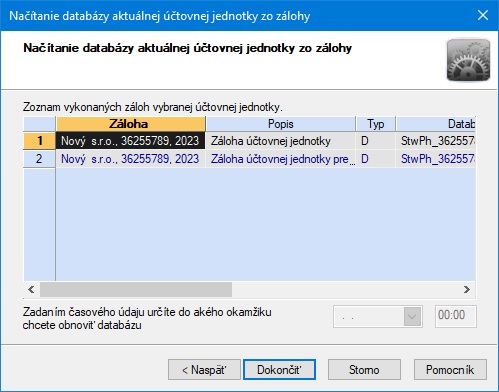Click 'Záloha účtovnej jednotky pre...' description in row 2

(x=281, y=159)
